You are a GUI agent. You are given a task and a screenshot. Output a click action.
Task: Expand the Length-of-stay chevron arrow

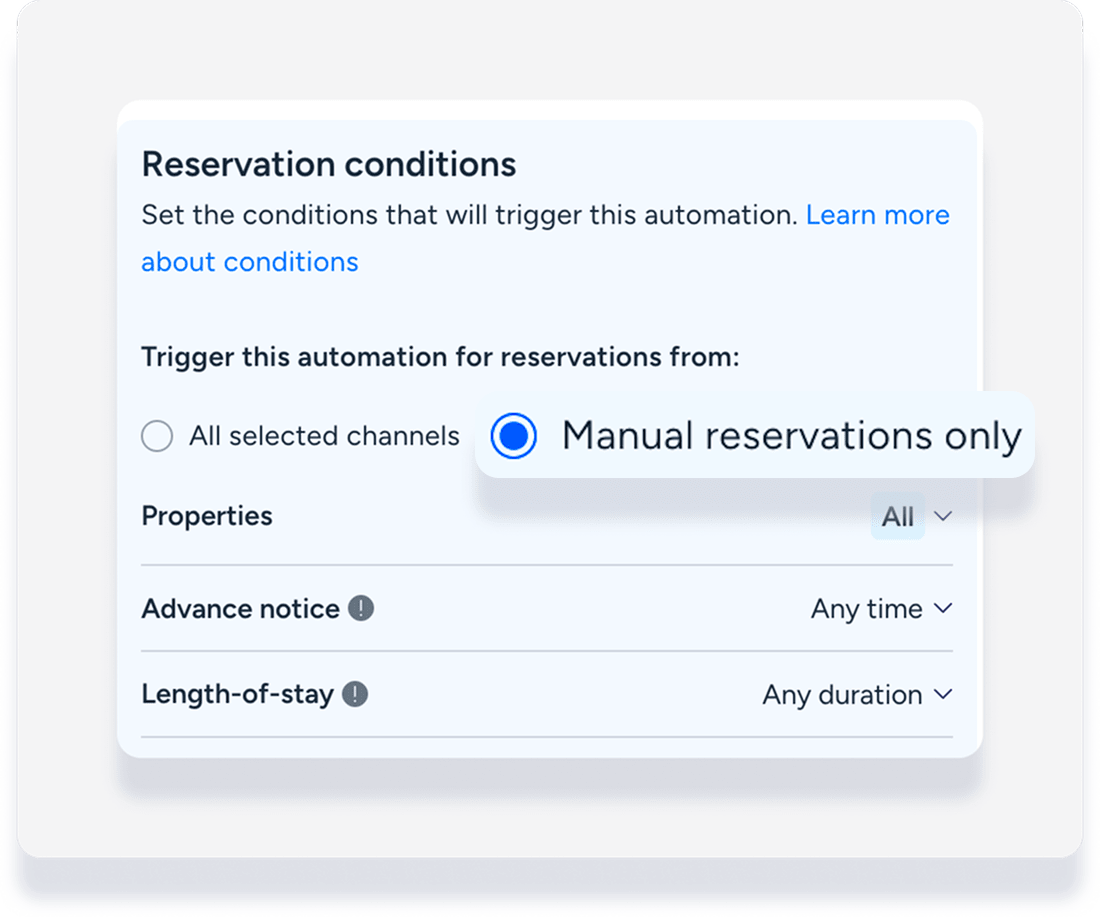pyautogui.click(x=942, y=694)
